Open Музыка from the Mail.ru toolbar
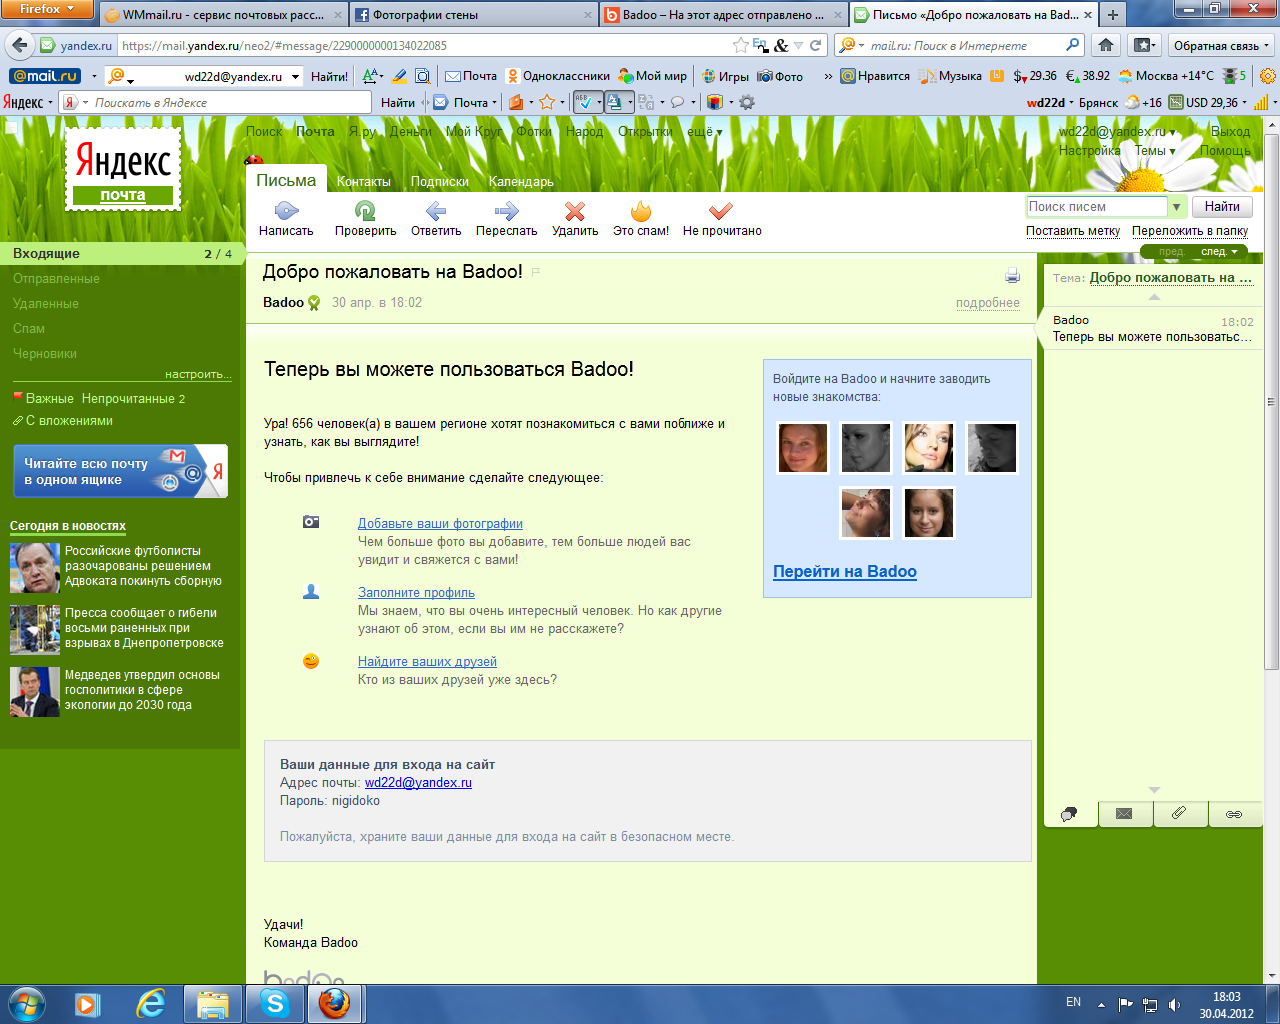This screenshot has height=1024, width=1280. click(951, 76)
